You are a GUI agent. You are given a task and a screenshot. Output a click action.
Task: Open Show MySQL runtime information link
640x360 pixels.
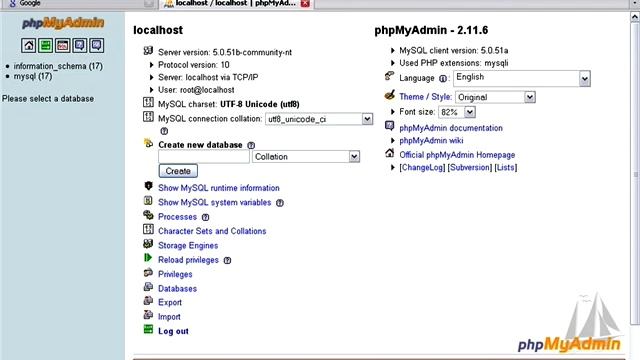(219, 188)
